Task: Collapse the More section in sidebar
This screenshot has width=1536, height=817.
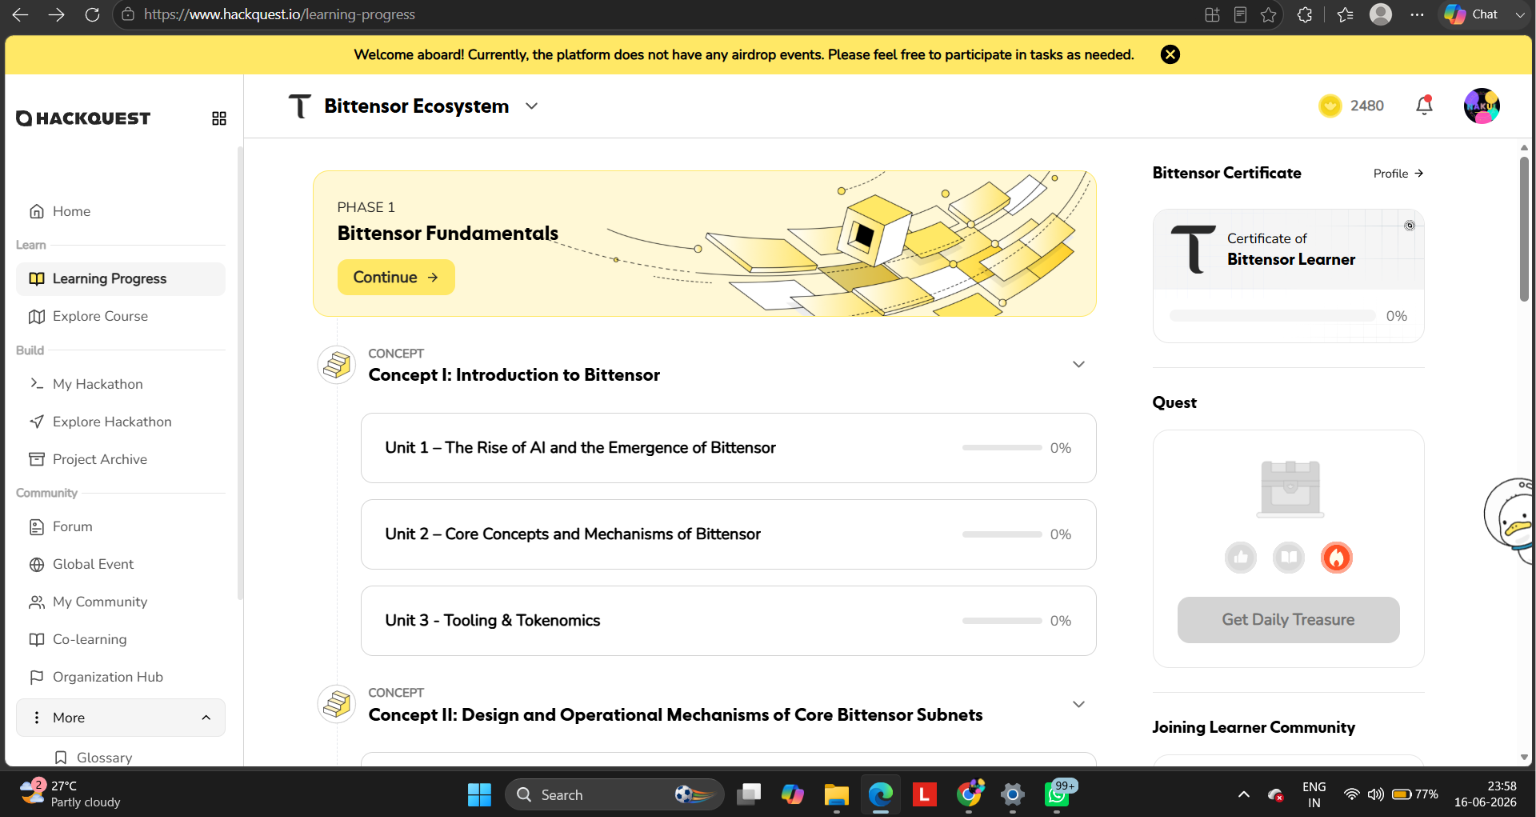Action: [x=121, y=718]
